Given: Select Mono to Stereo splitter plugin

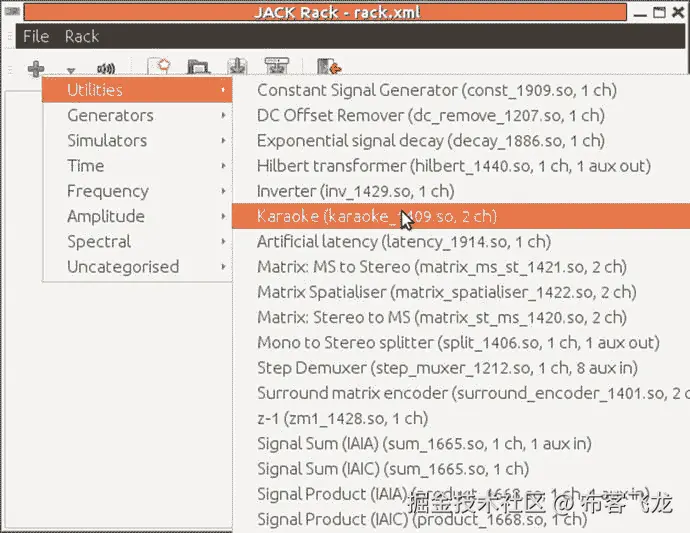Looking at the screenshot, I should pyautogui.click(x=461, y=342).
